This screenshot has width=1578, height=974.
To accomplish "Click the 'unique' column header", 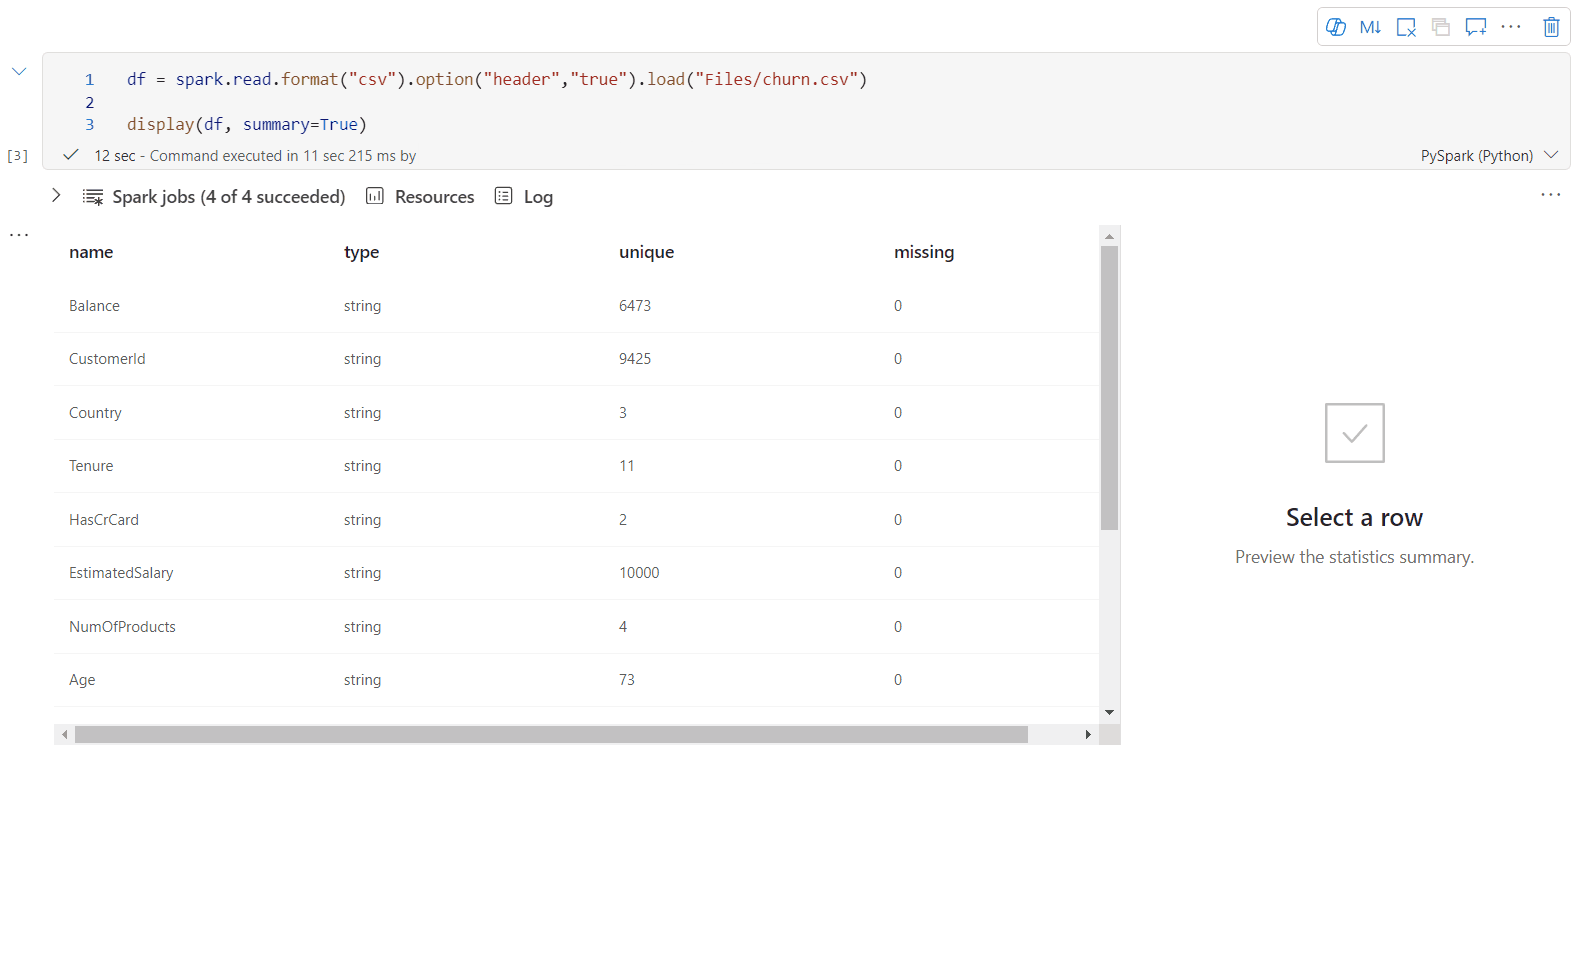I will tap(646, 252).
